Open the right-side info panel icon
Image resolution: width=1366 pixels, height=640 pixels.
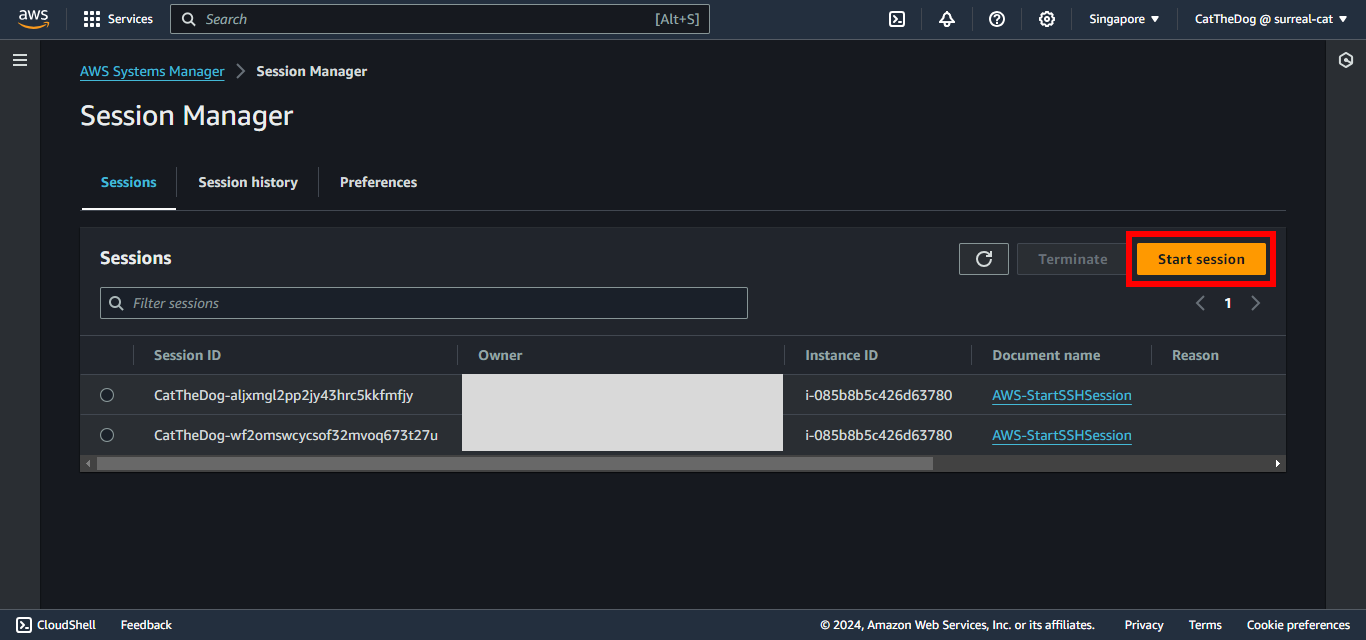[1345, 61]
